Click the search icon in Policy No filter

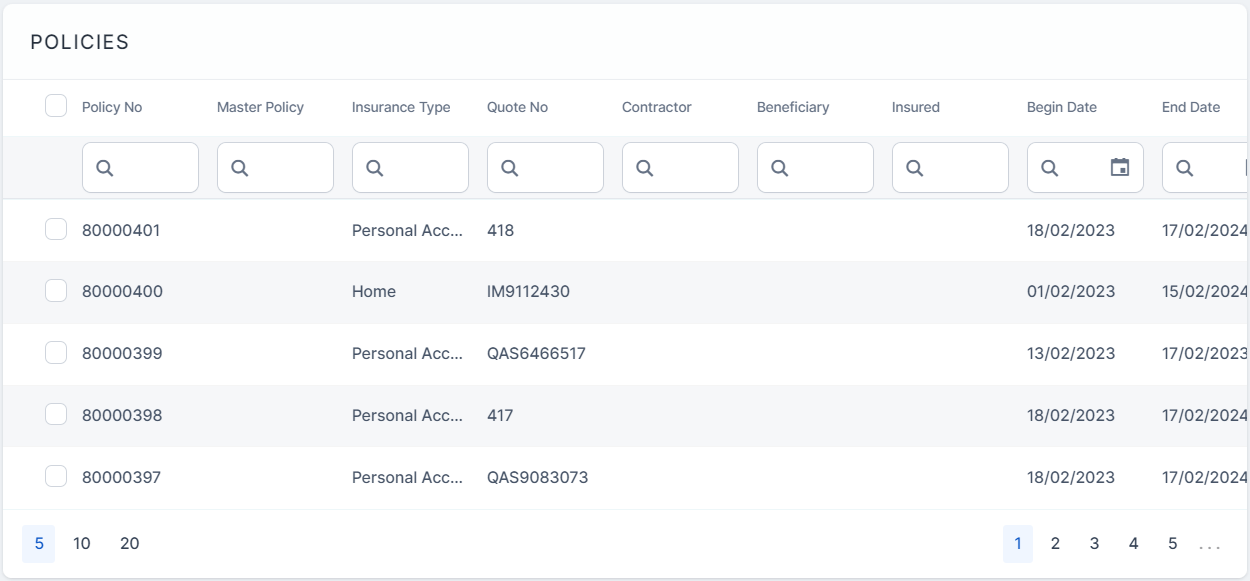tap(105, 168)
